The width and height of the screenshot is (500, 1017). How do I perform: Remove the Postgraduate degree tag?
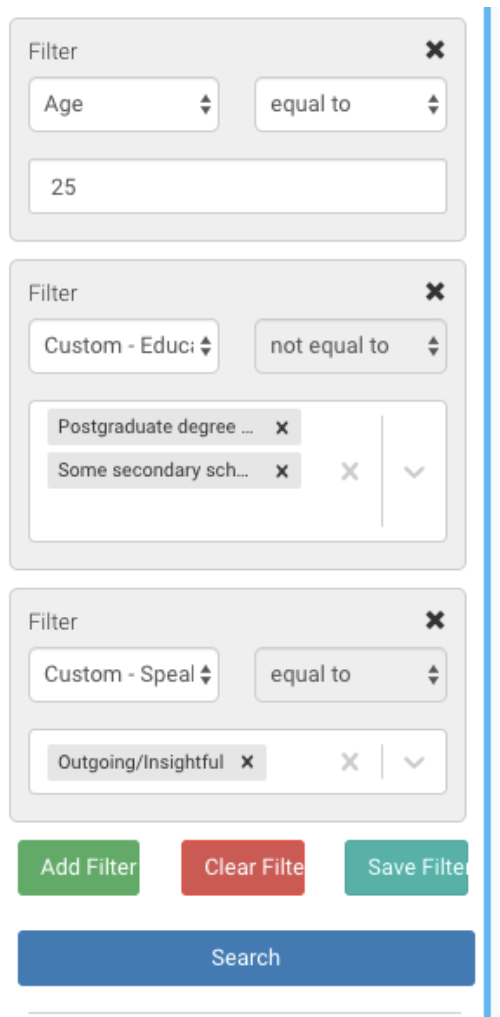(281, 427)
